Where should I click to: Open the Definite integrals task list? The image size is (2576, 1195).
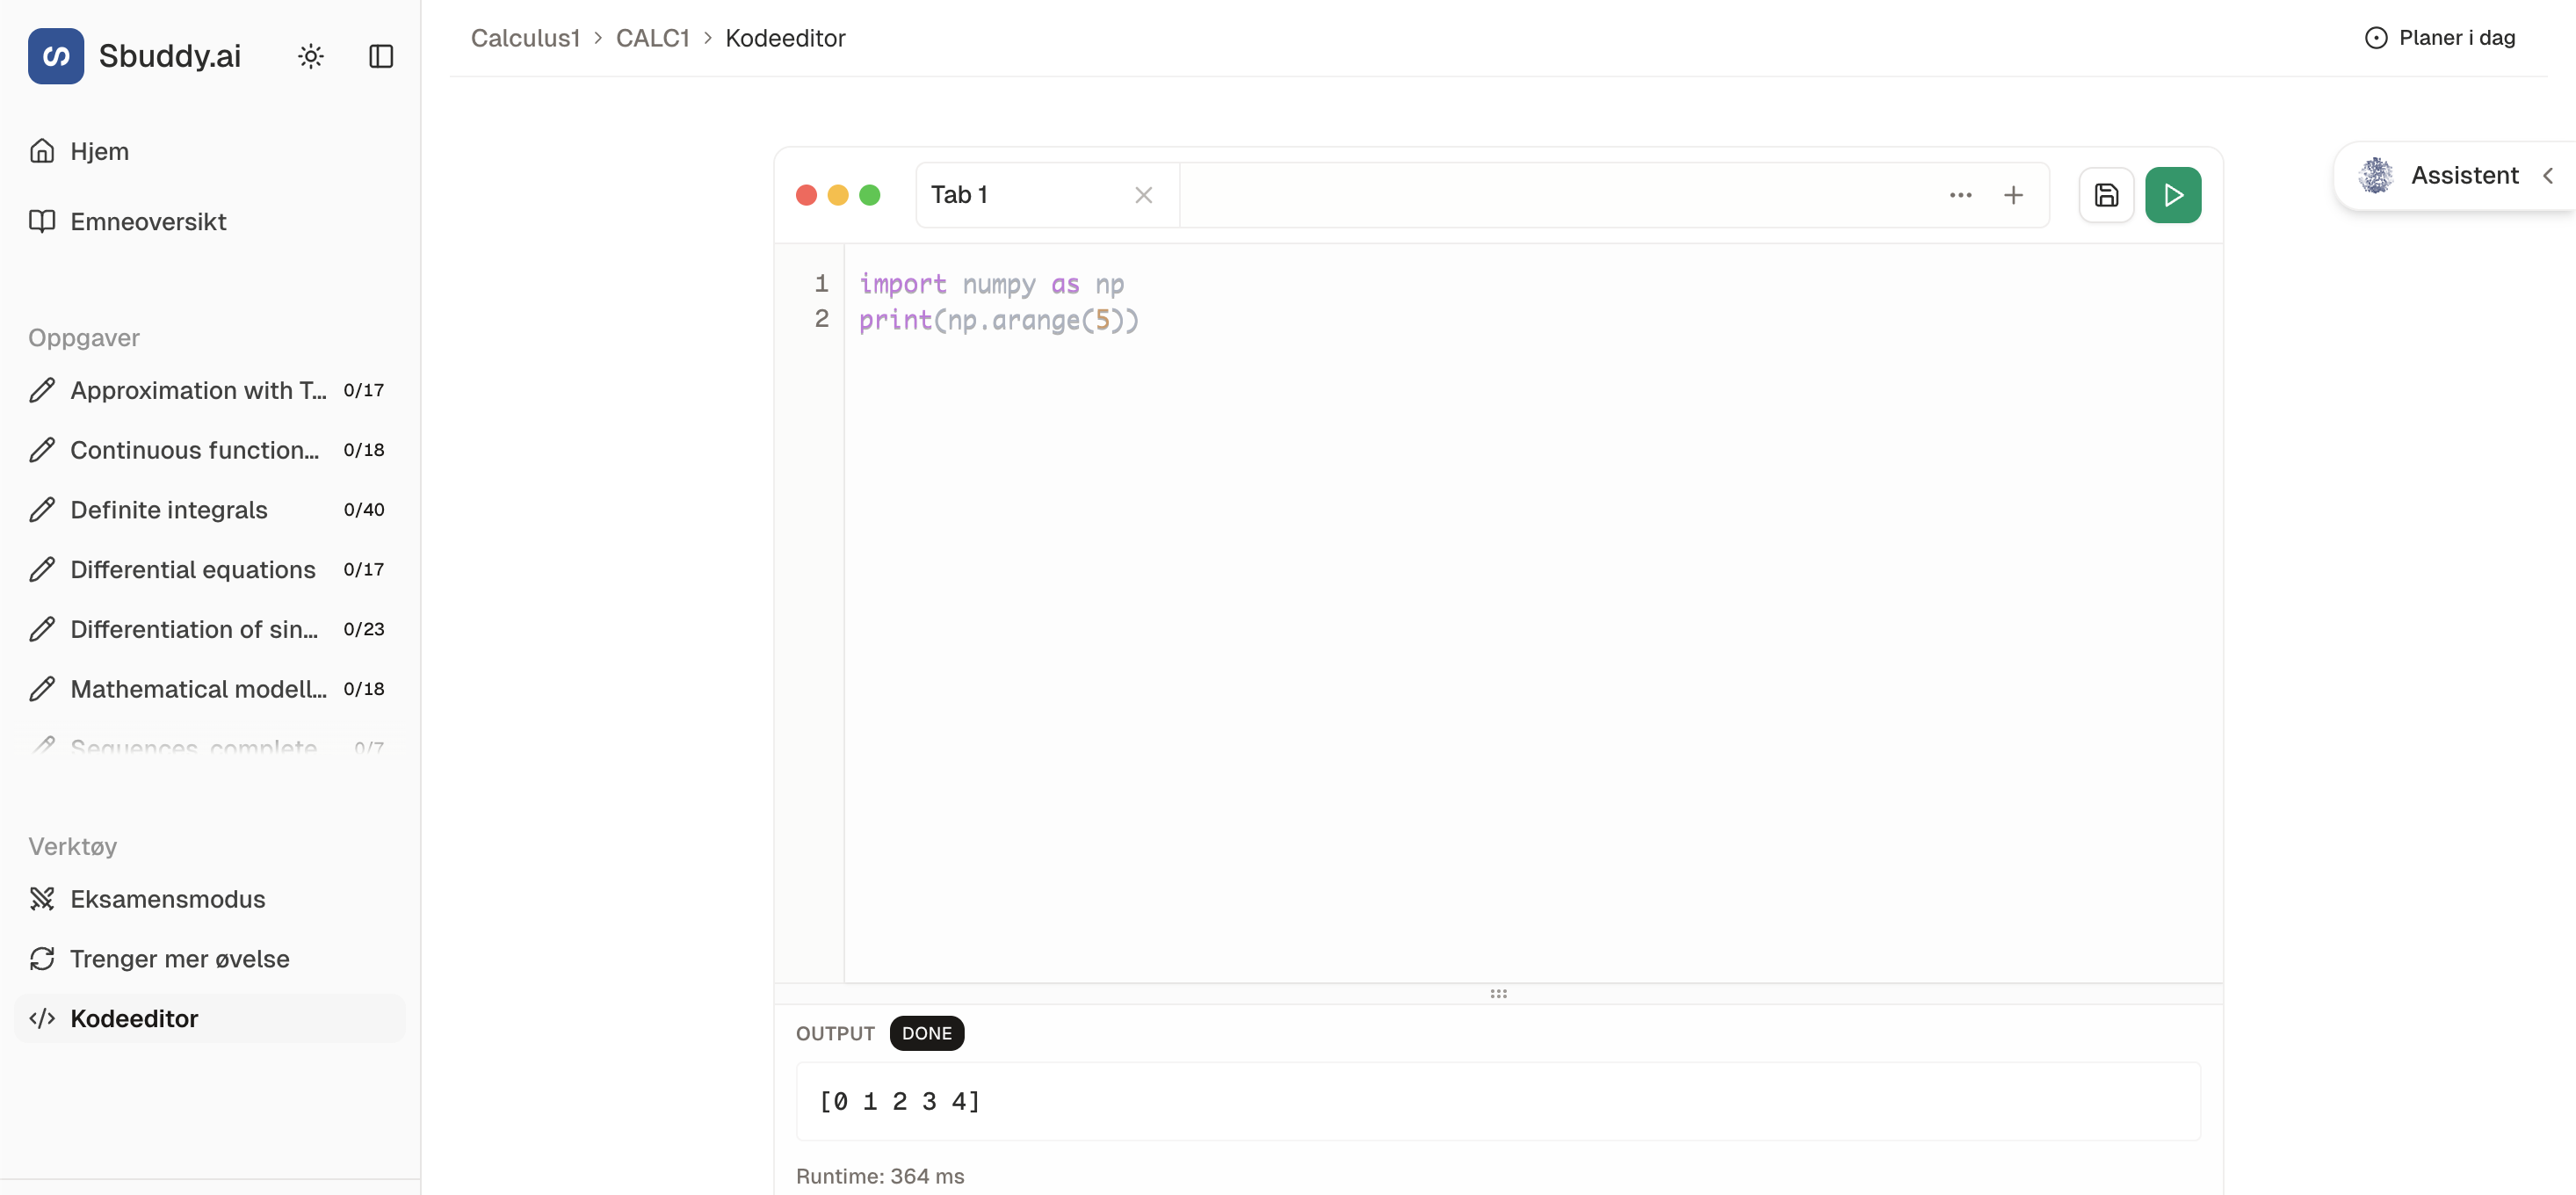pos(167,509)
